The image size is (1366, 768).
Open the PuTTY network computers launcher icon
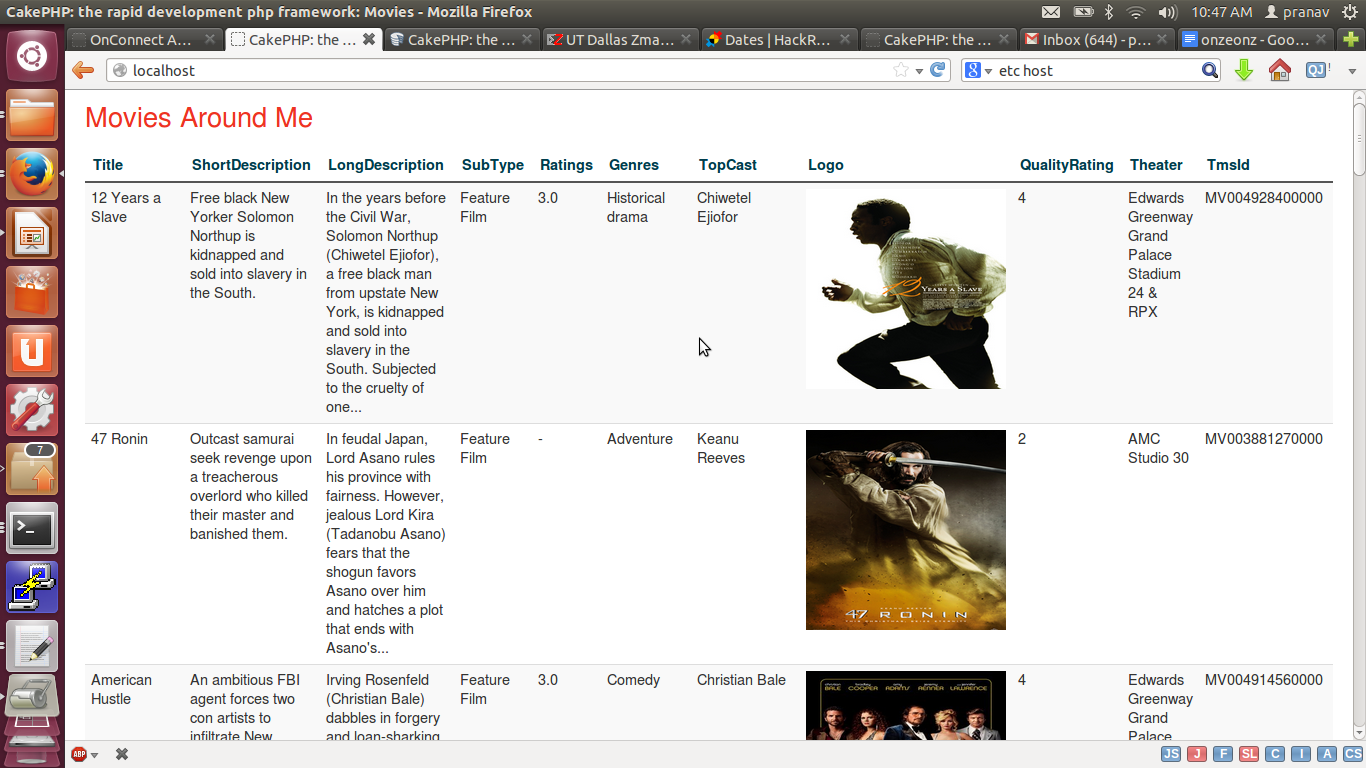click(32, 588)
